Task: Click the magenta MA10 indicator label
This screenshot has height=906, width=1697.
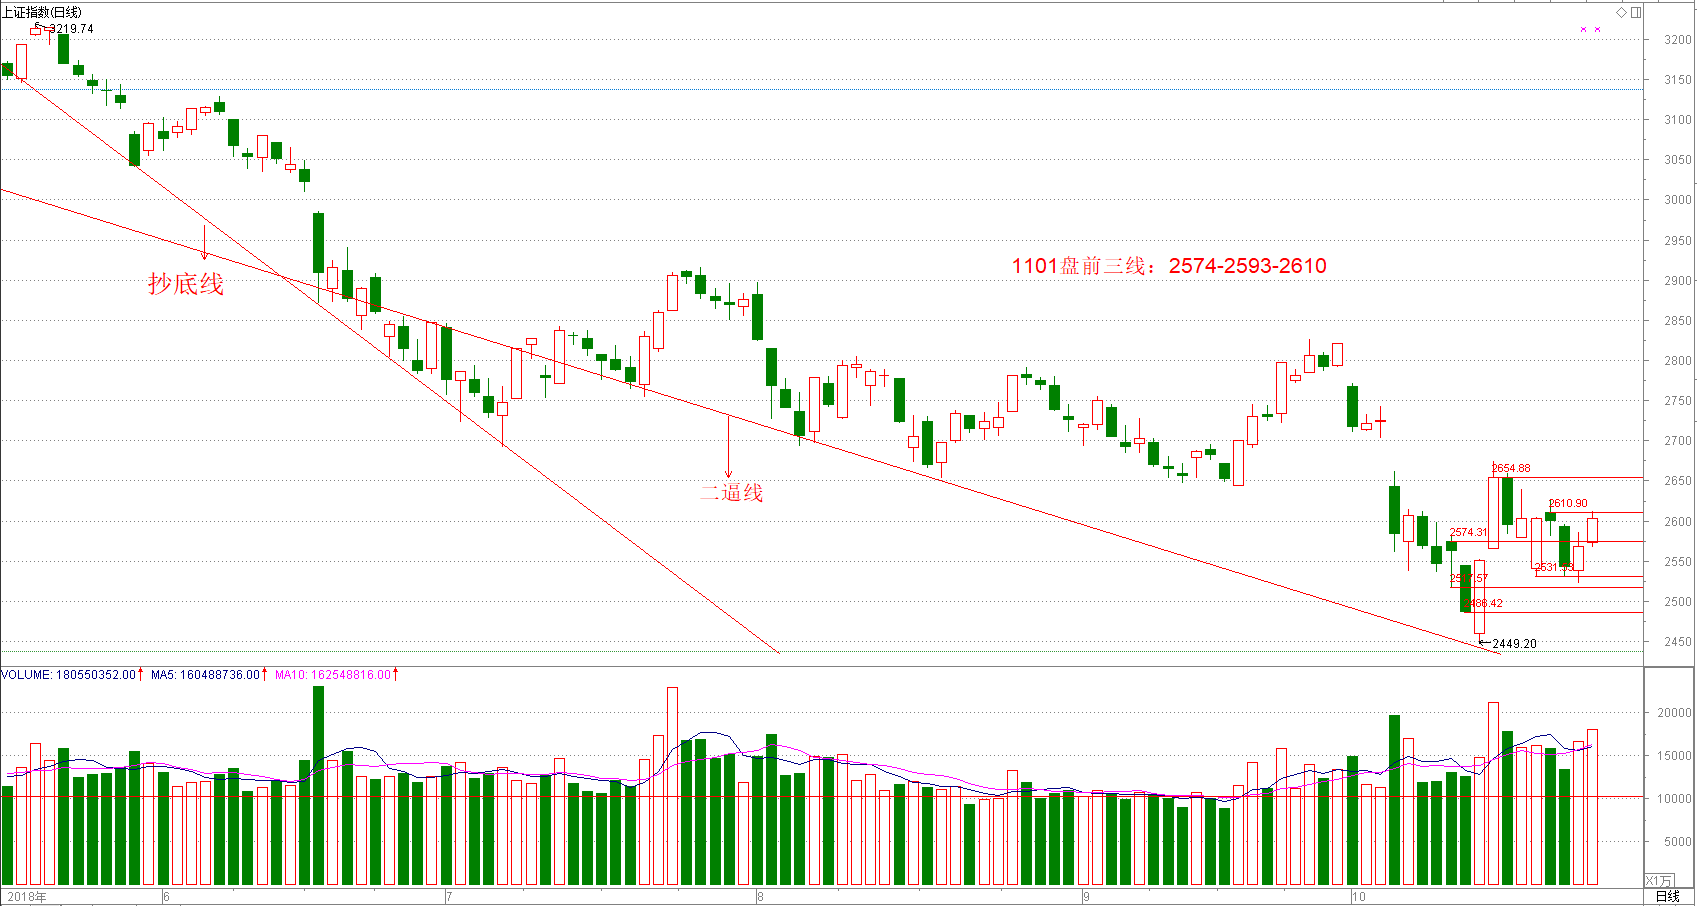Action: (x=291, y=675)
